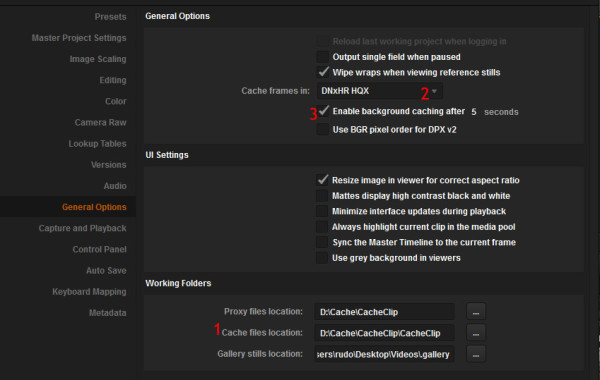Check Use grey background in viewers
The image size is (600, 380).
click(x=322, y=258)
